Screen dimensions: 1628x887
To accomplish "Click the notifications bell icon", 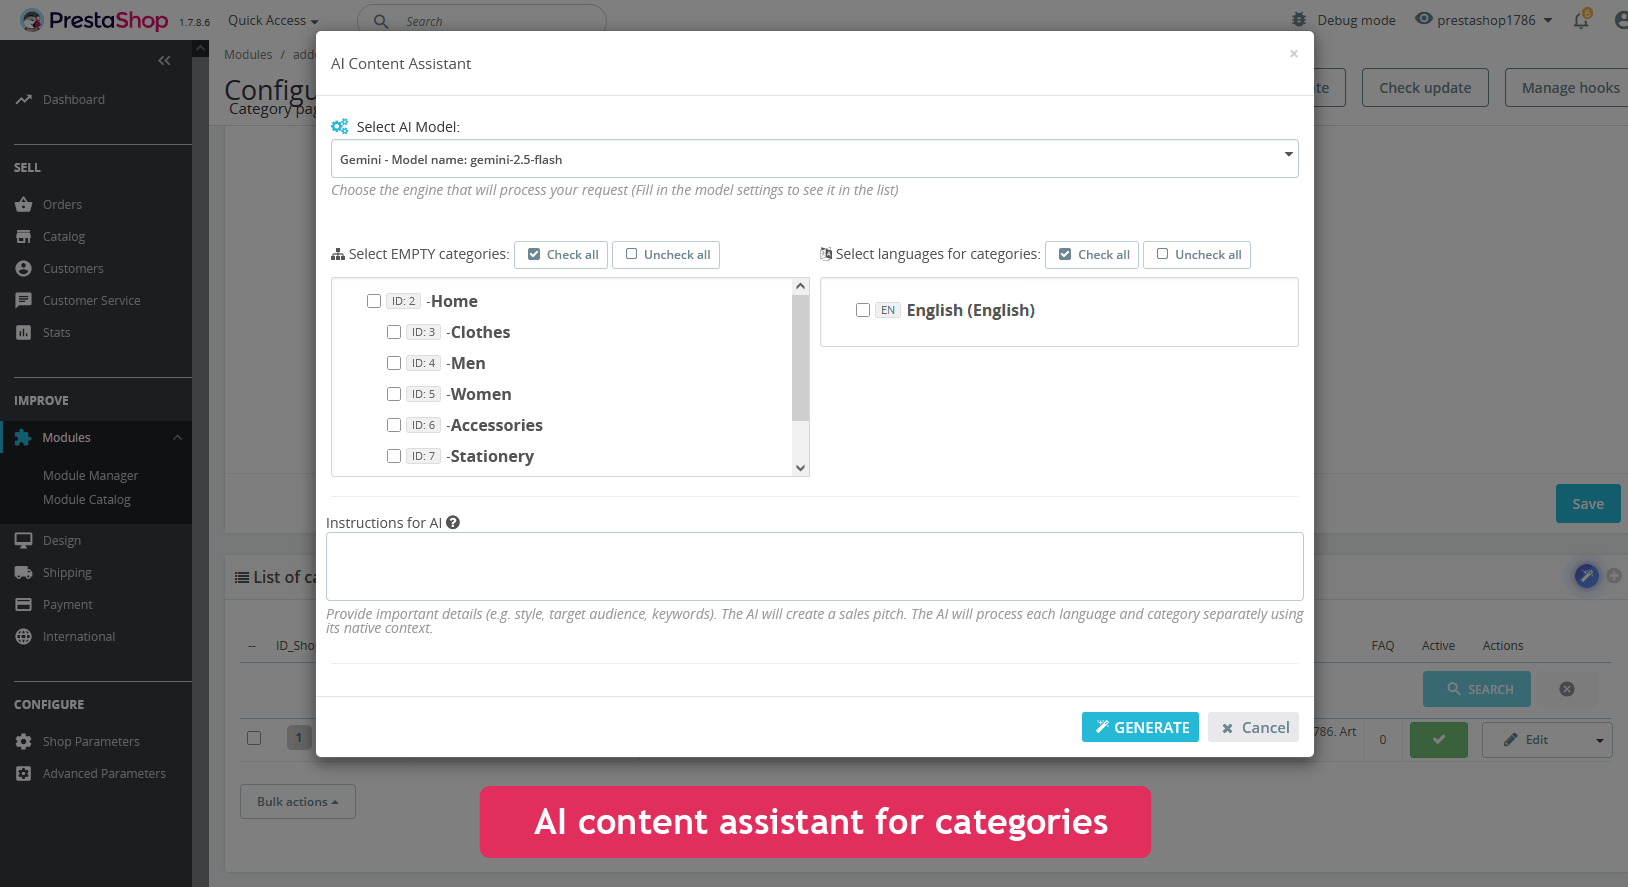I will click(x=1581, y=20).
